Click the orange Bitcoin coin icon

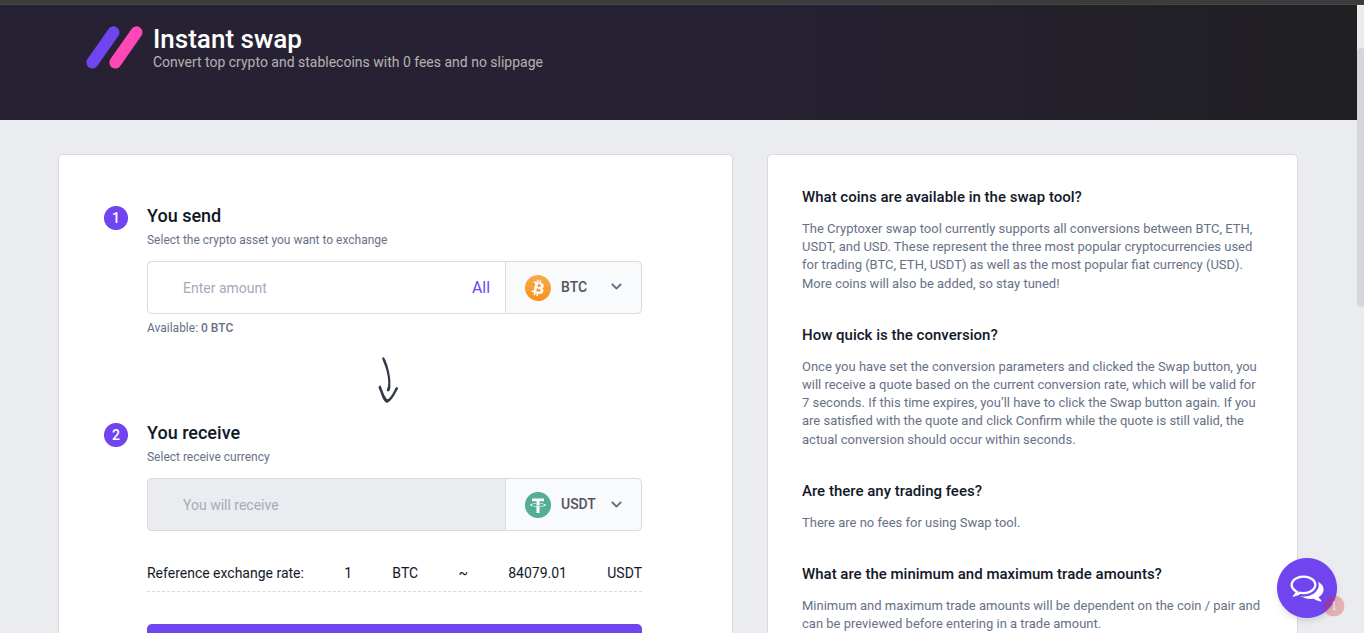pyautogui.click(x=538, y=288)
